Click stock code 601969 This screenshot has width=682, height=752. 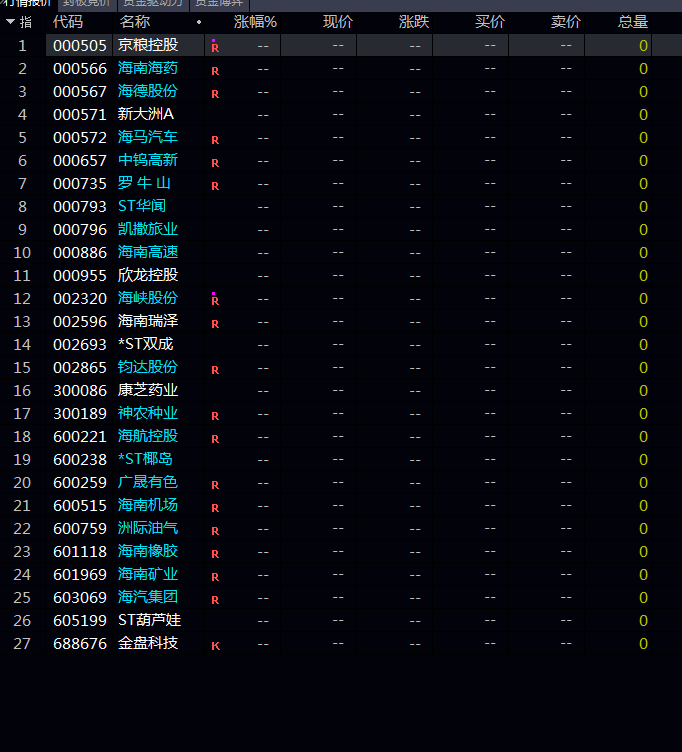point(80,575)
